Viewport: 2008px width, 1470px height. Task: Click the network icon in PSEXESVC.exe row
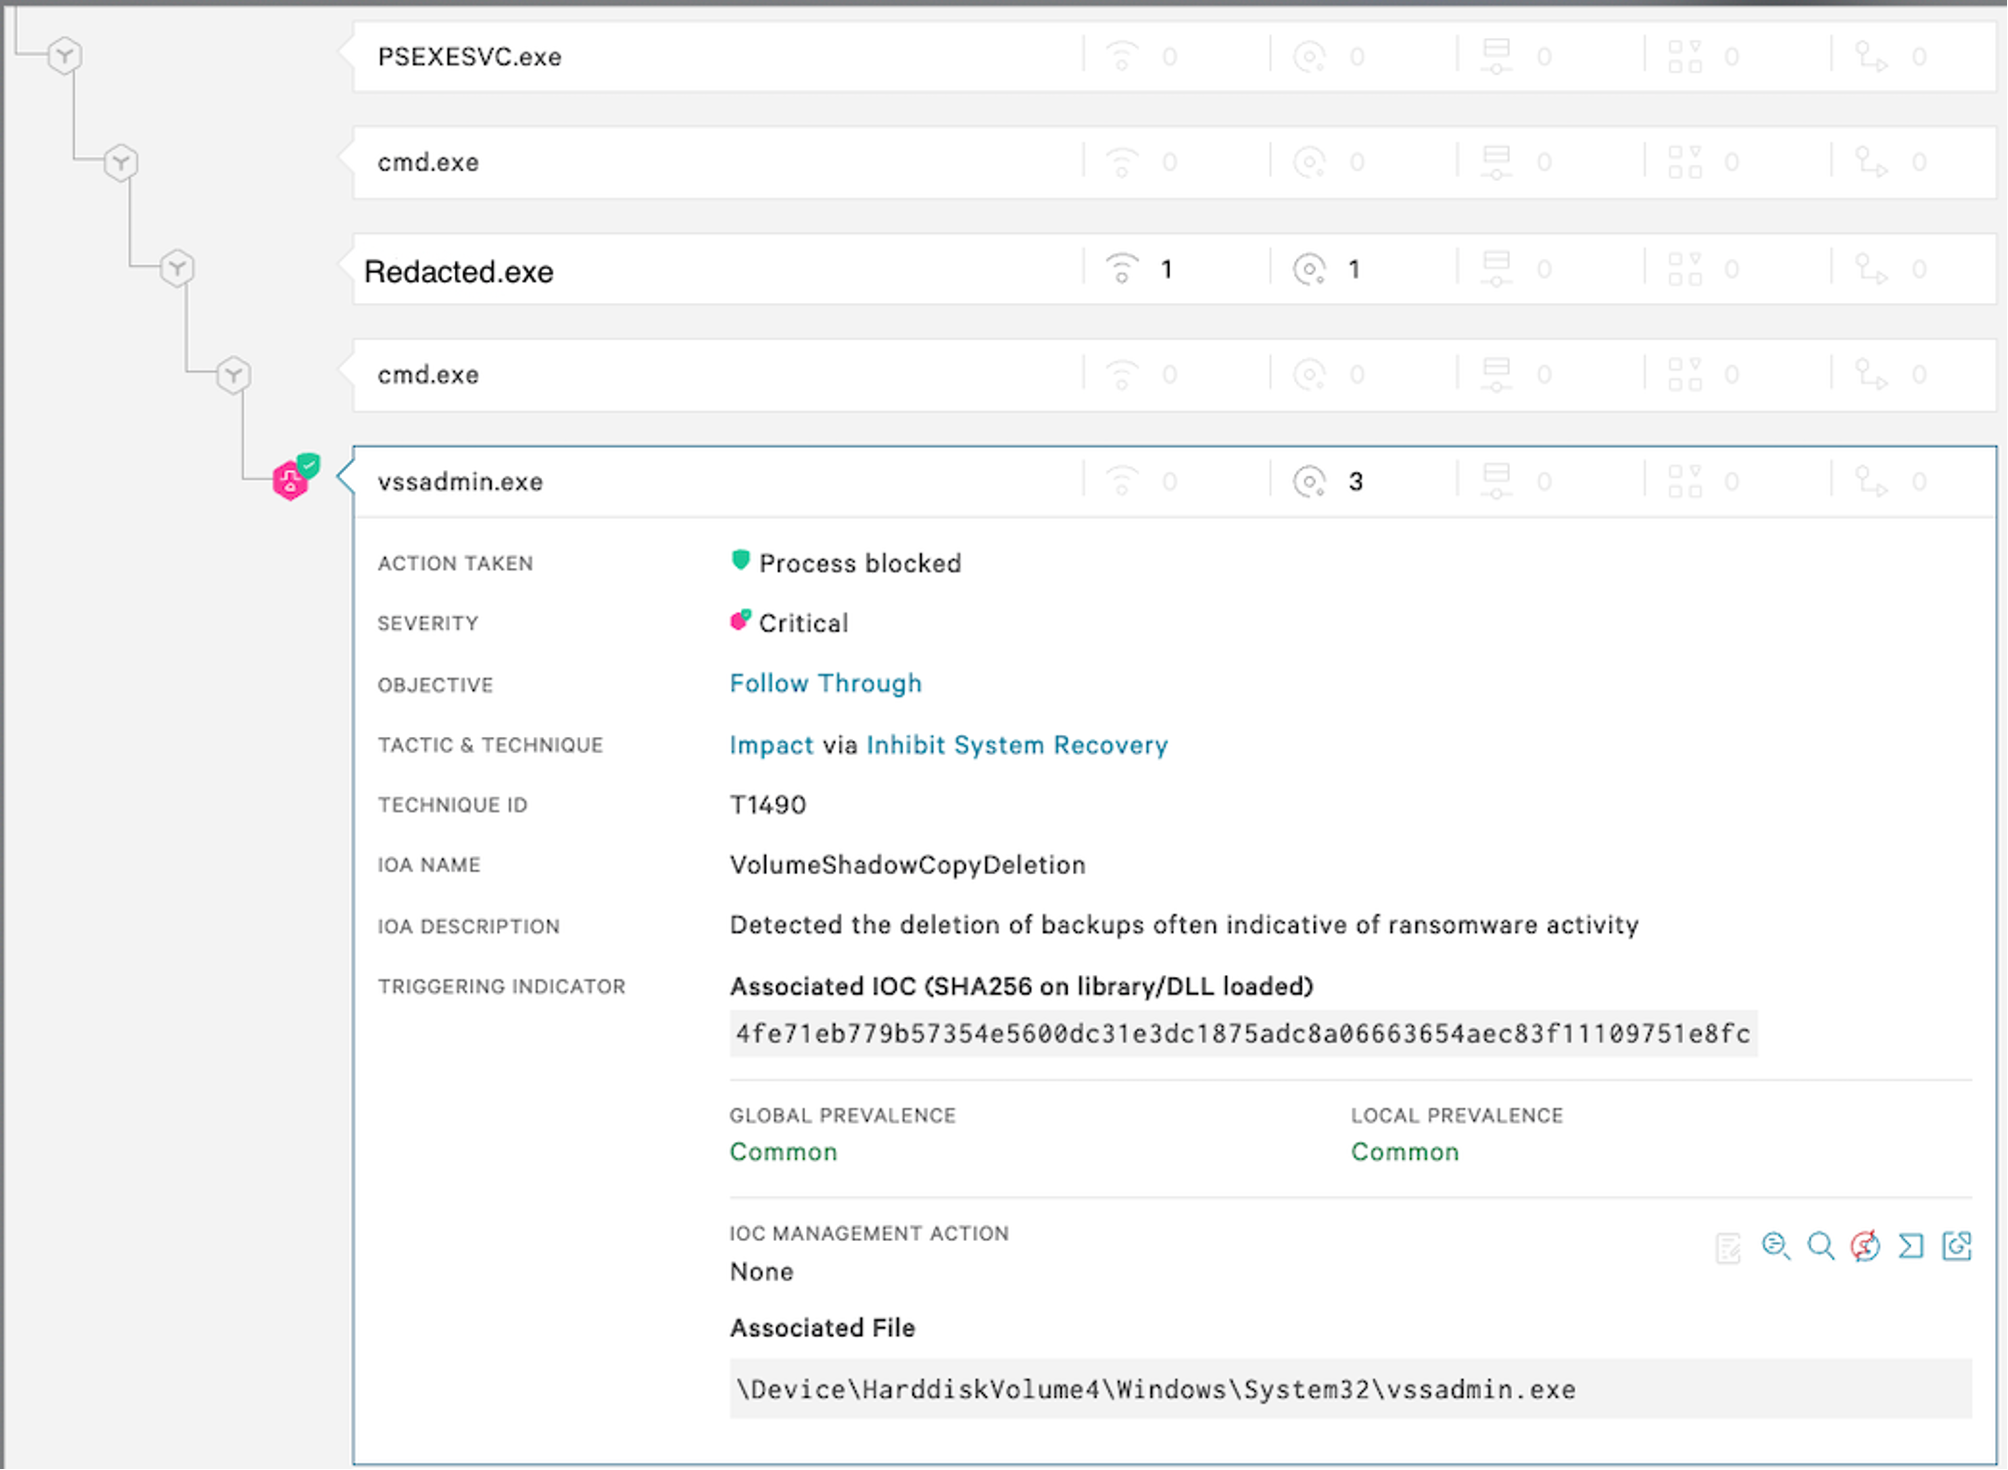[x=1122, y=56]
